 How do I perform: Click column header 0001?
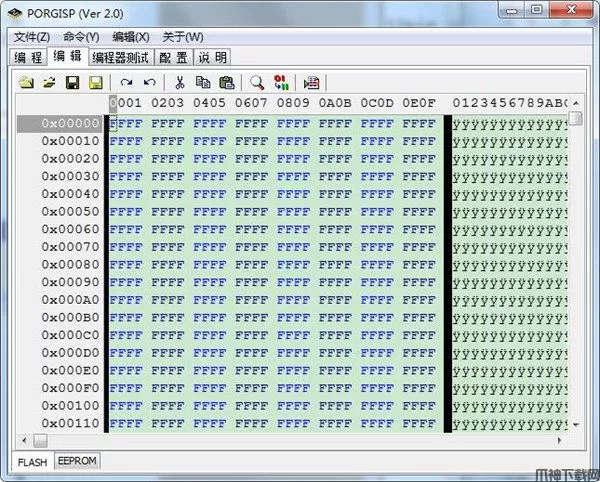tap(126, 103)
